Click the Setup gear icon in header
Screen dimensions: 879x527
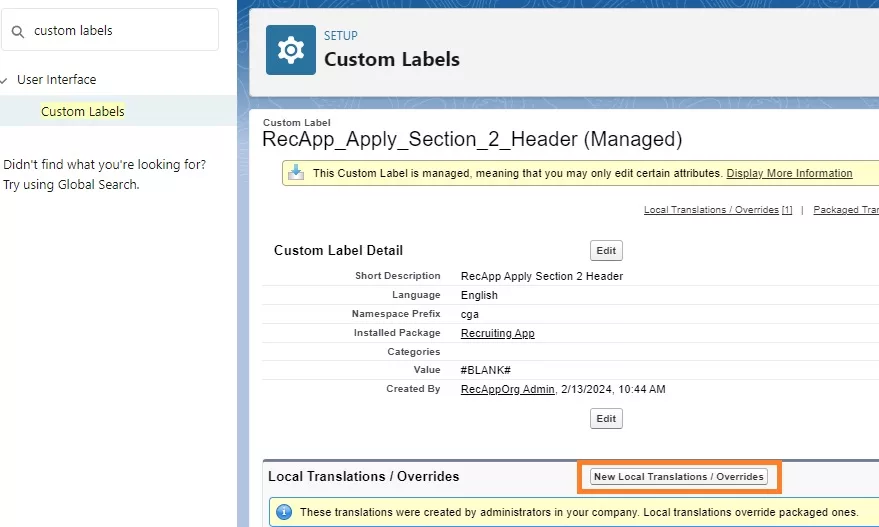[x=291, y=50]
